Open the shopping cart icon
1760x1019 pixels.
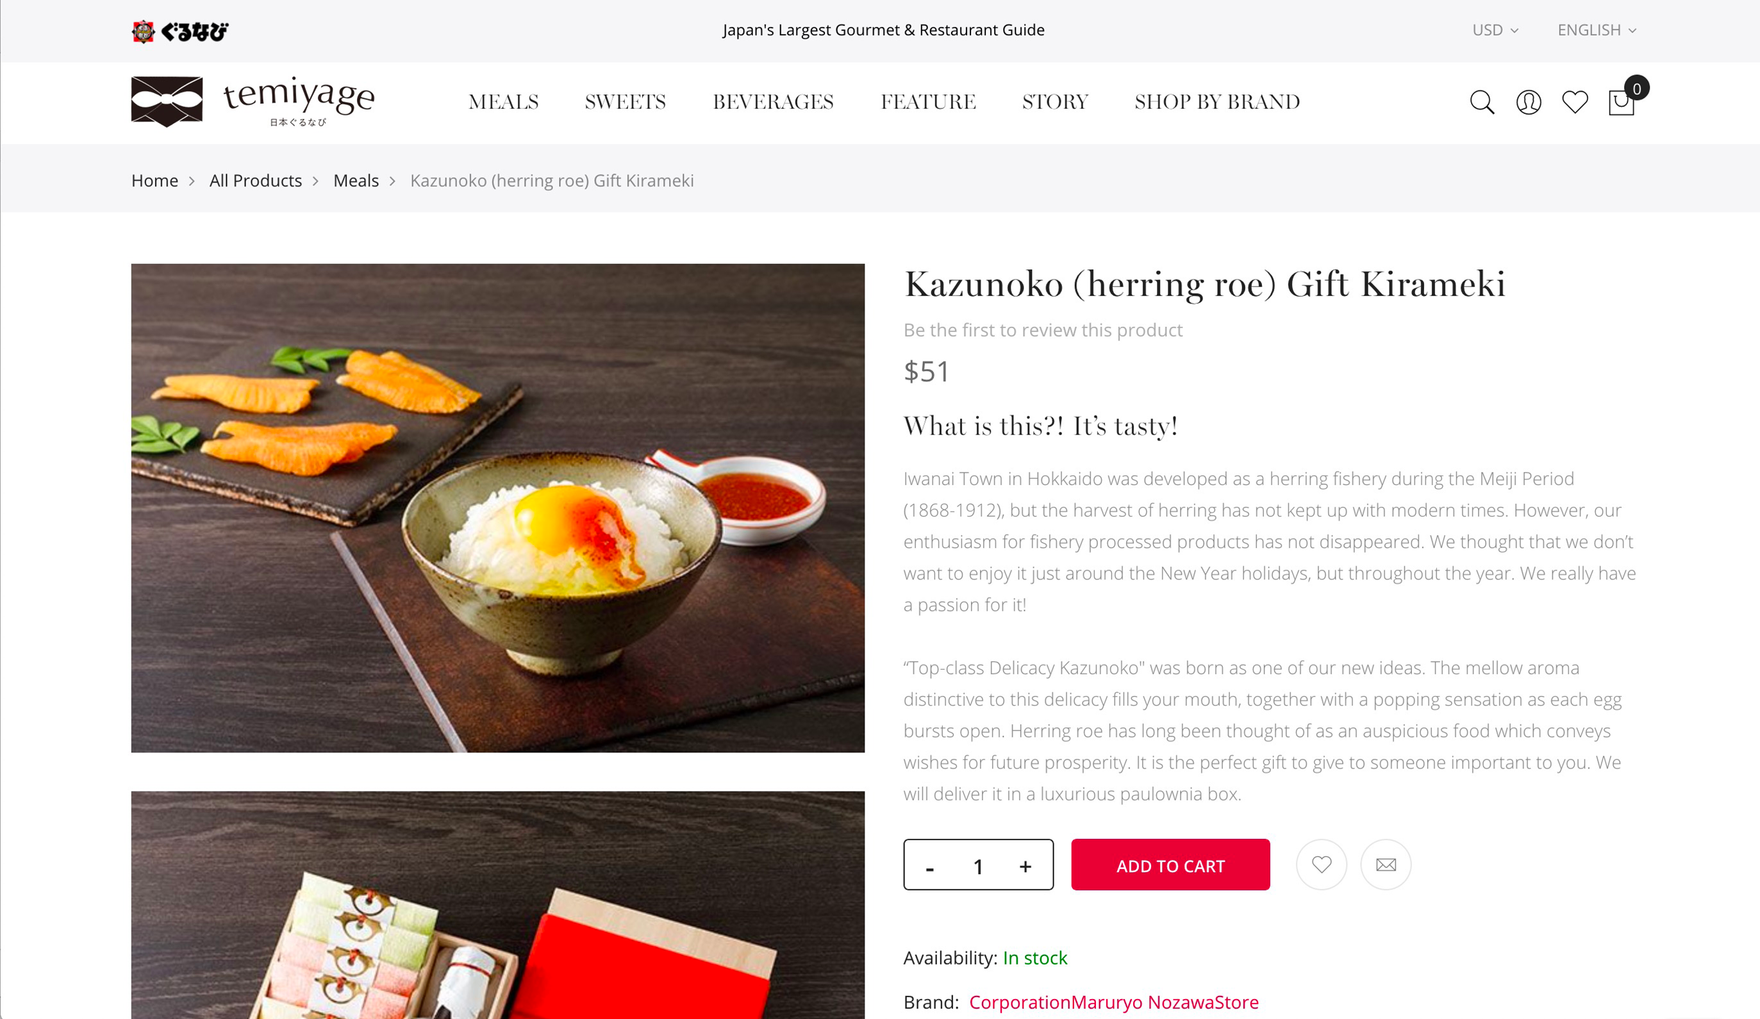point(1622,102)
